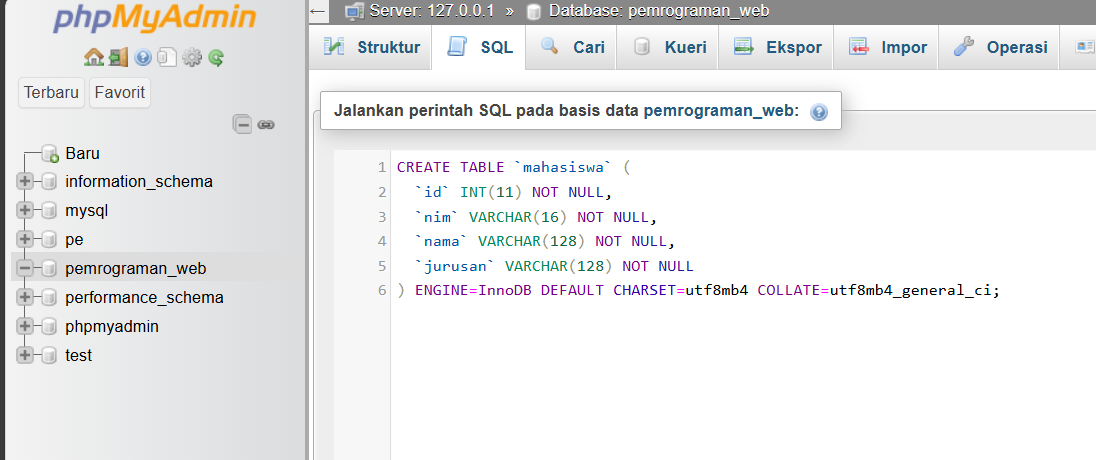
Task: Expand the performance_schema database node
Action: pyautogui.click(x=25, y=298)
